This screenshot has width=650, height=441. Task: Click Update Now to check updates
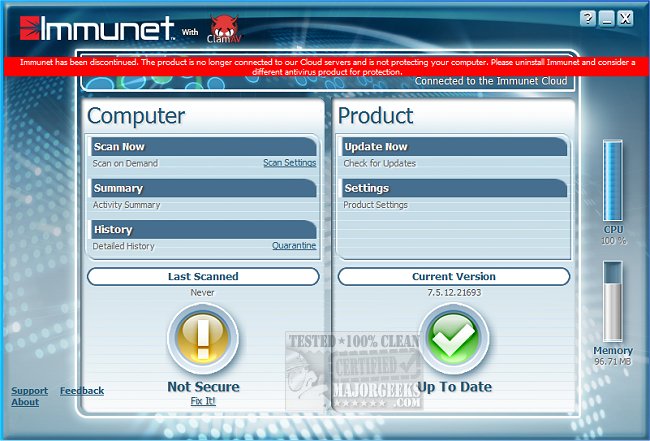coord(454,147)
